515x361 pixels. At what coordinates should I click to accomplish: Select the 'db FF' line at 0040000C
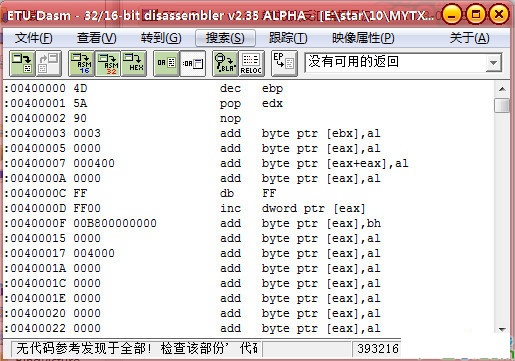248,193
